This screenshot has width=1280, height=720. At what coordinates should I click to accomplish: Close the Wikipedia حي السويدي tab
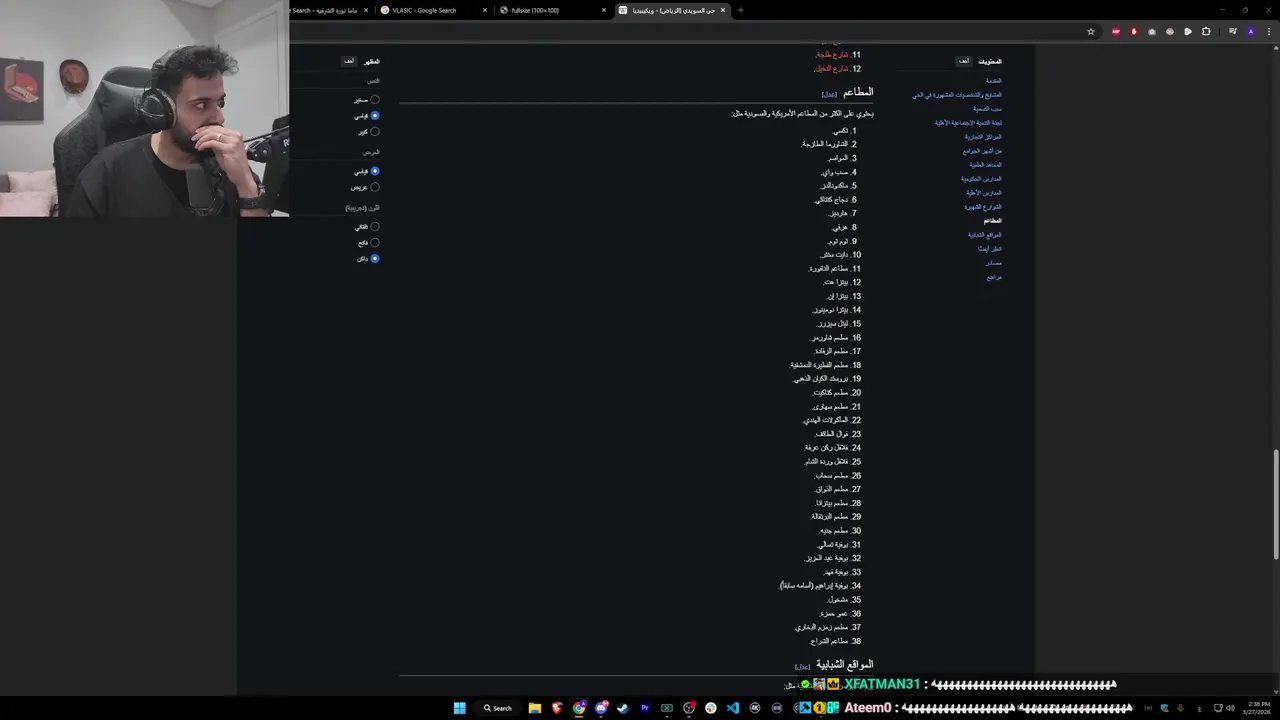(723, 10)
